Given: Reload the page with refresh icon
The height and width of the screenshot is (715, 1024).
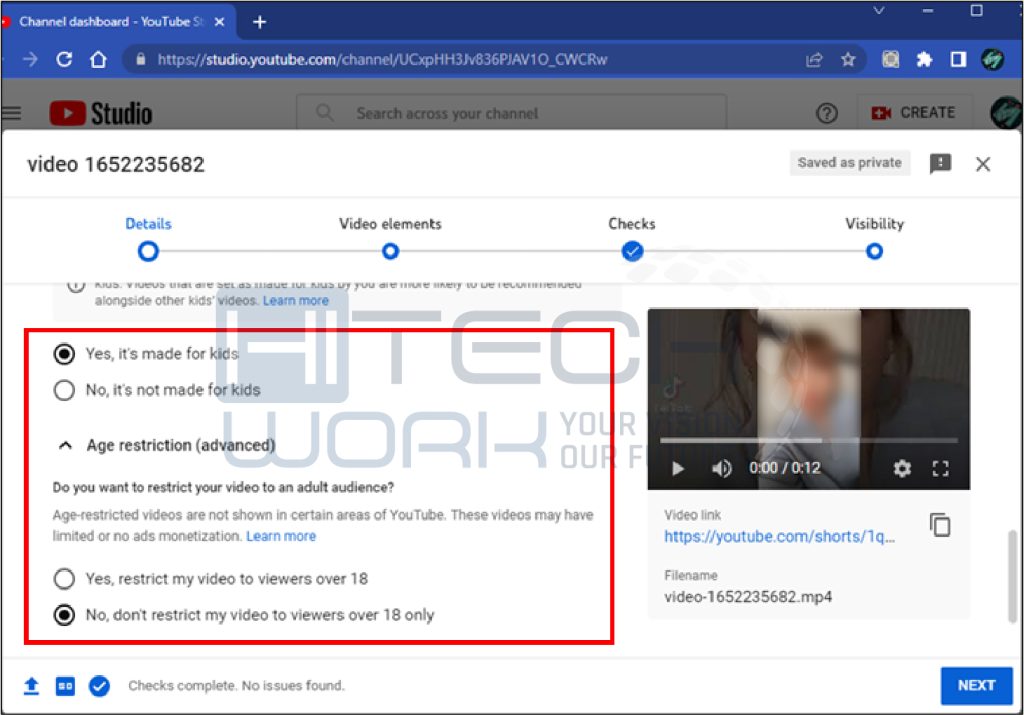Looking at the screenshot, I should coord(64,60).
